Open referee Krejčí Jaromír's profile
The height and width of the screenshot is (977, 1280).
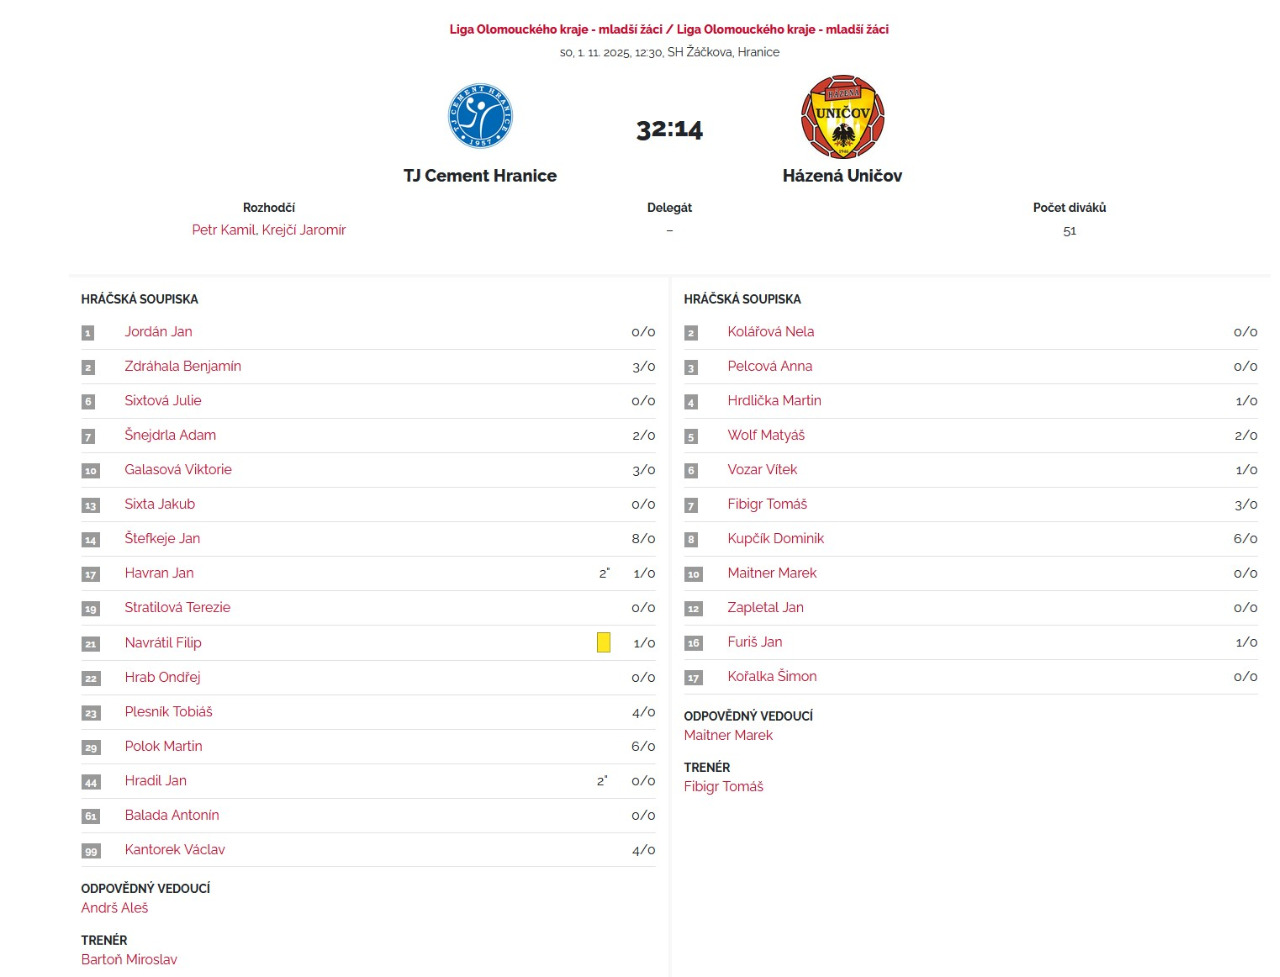click(x=304, y=230)
